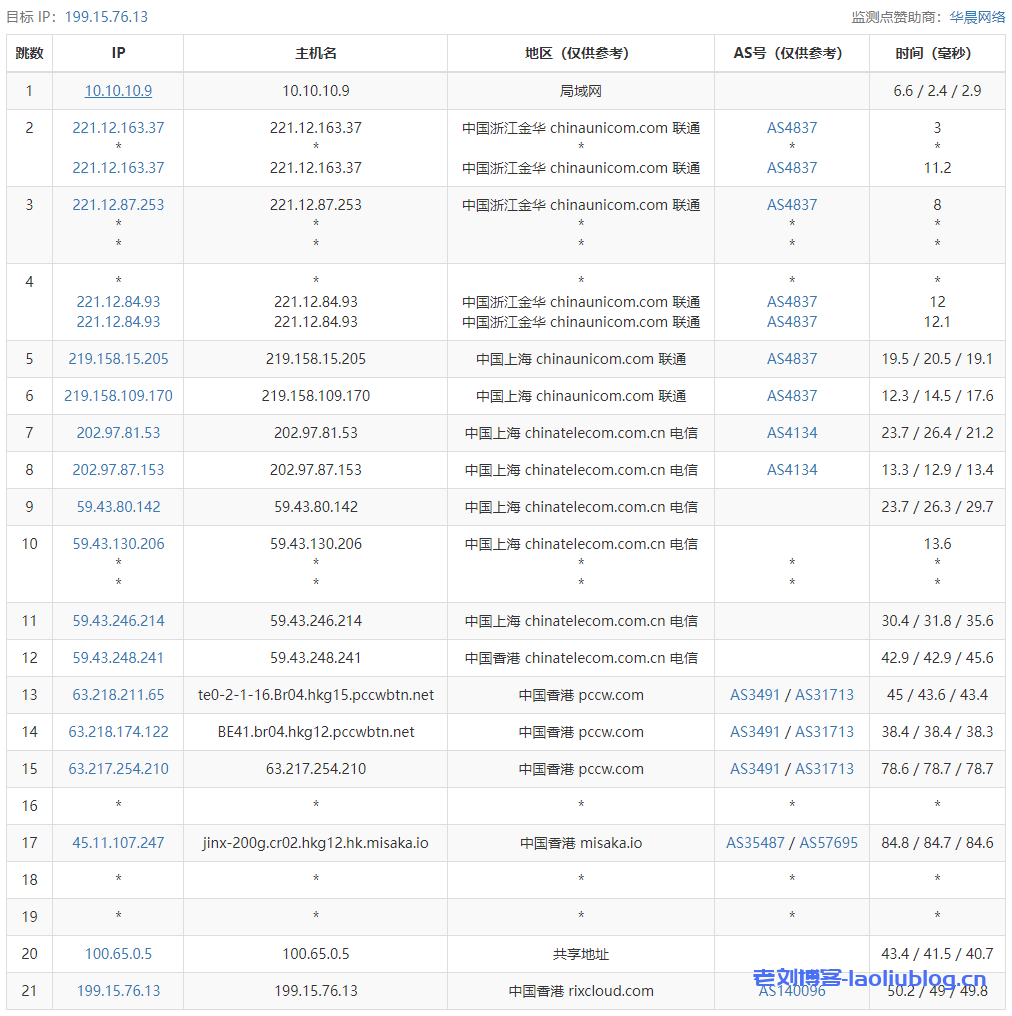Select the 63.217.254.210 IP link in hop 15
This screenshot has height=1016, width=1012.
tap(118, 769)
